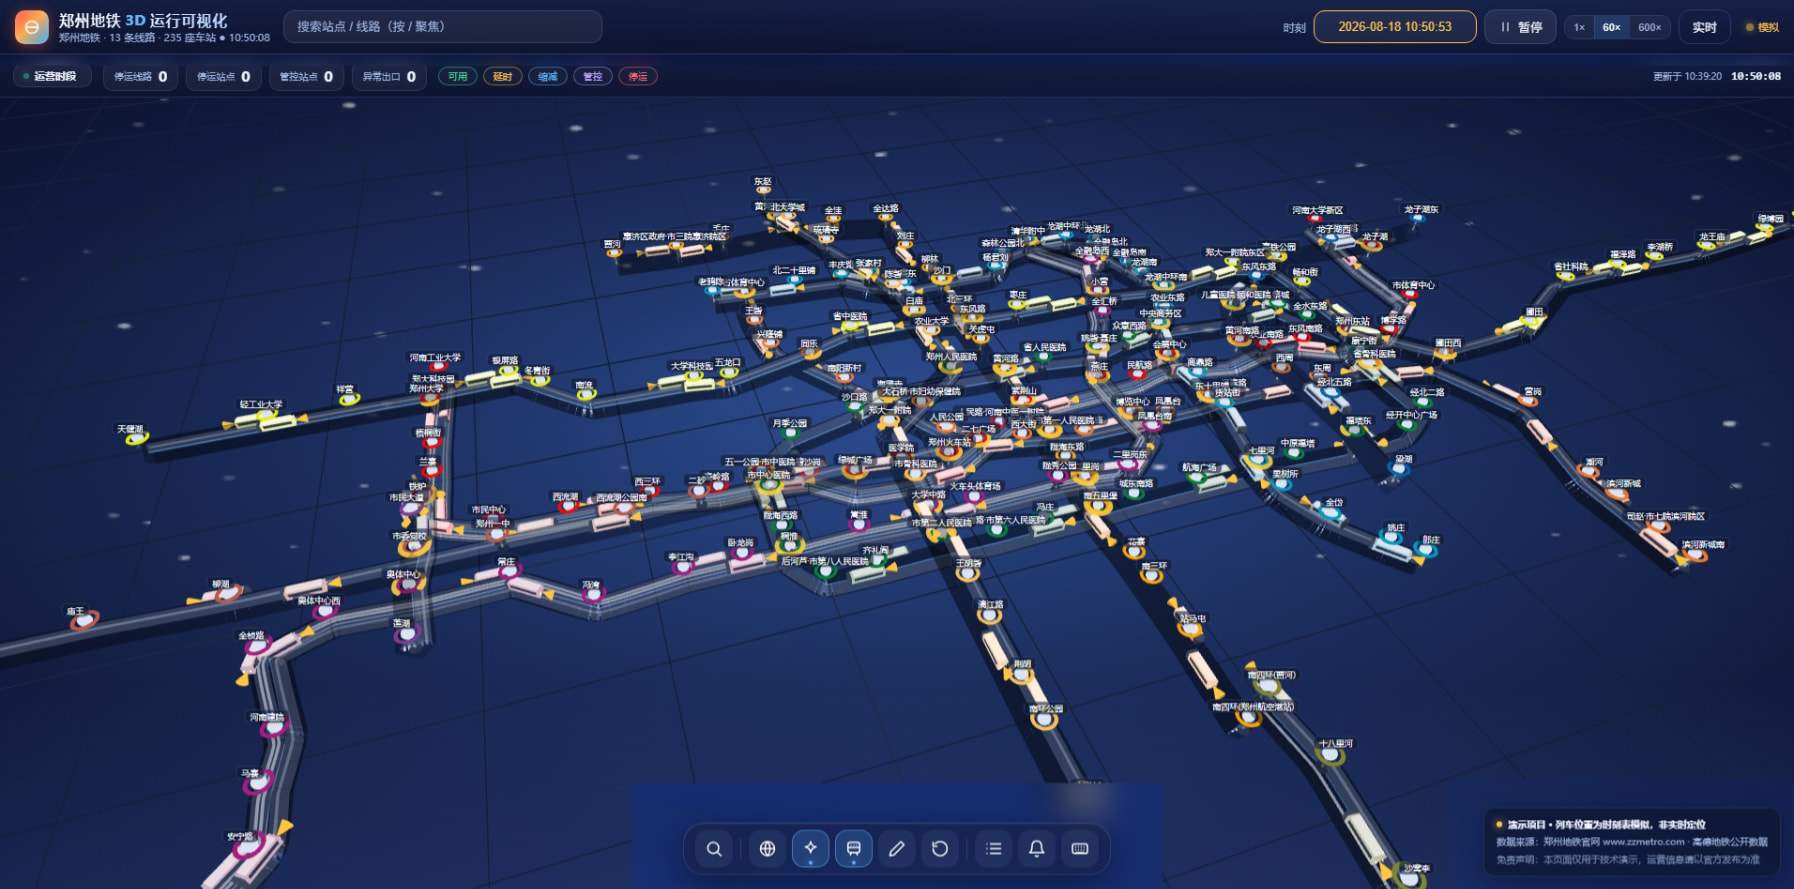Click the 圃田 station label
The width and height of the screenshot is (1794, 889).
coord(1534,312)
